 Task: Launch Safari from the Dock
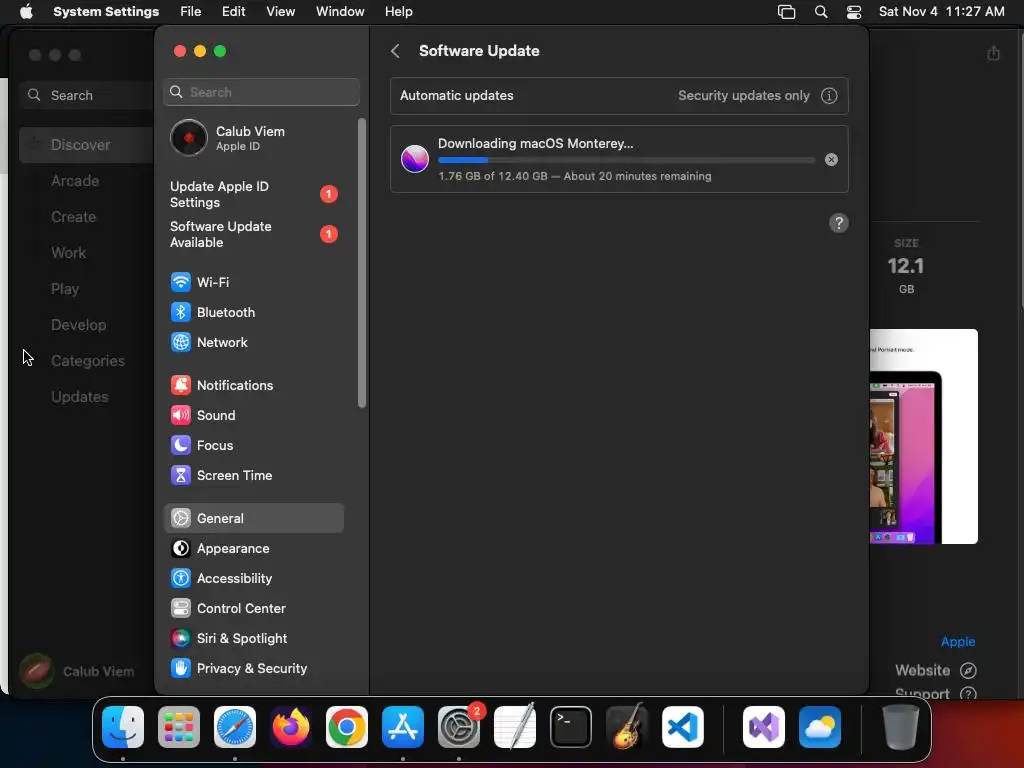click(235, 727)
